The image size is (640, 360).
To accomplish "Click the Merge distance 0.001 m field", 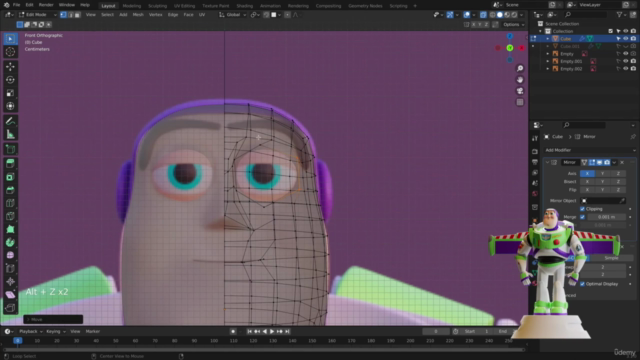I will tap(606, 217).
